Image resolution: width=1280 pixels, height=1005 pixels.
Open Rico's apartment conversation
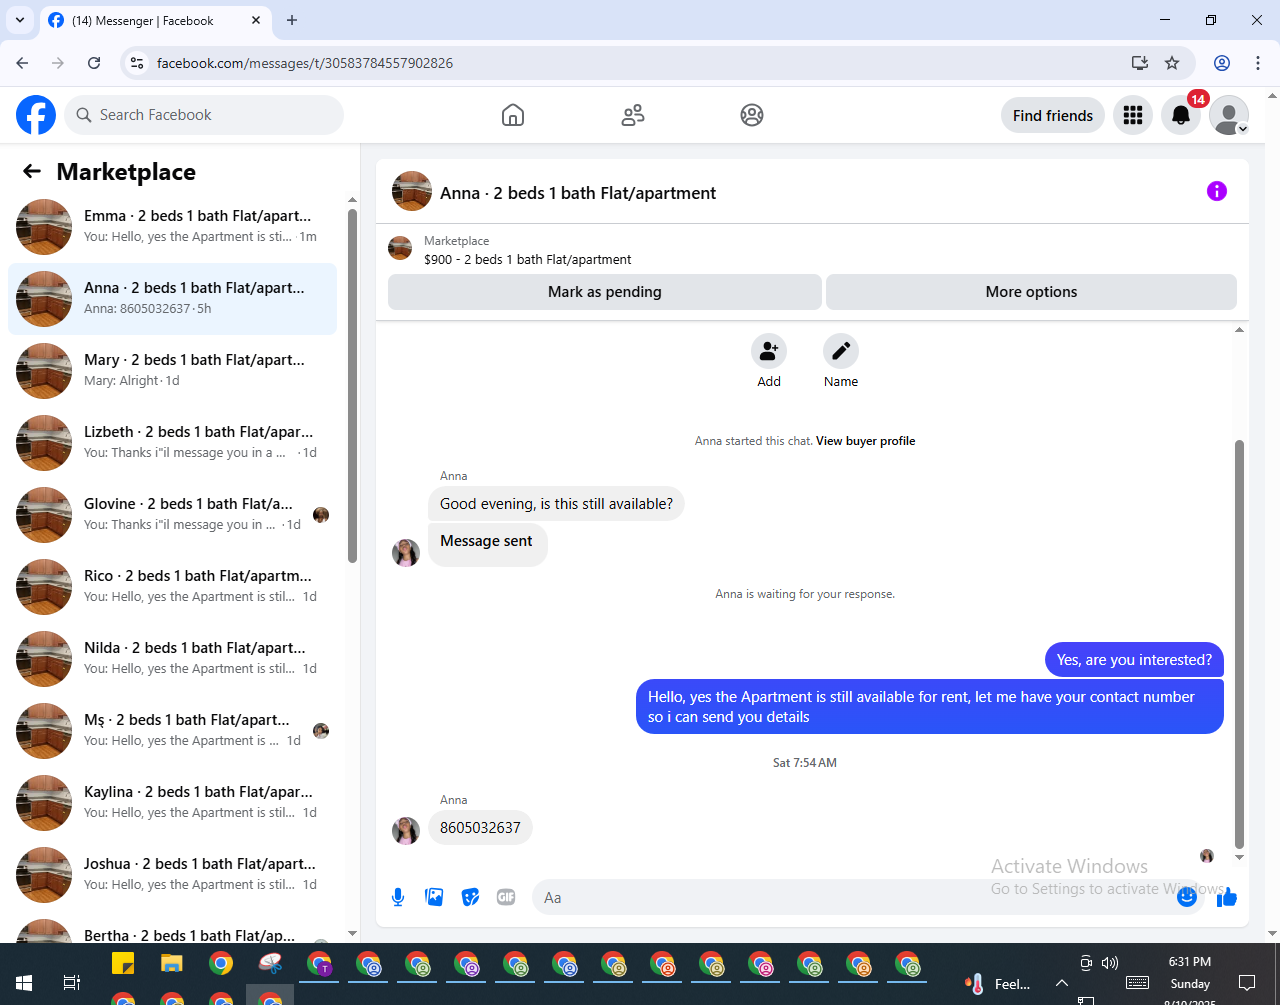172,587
